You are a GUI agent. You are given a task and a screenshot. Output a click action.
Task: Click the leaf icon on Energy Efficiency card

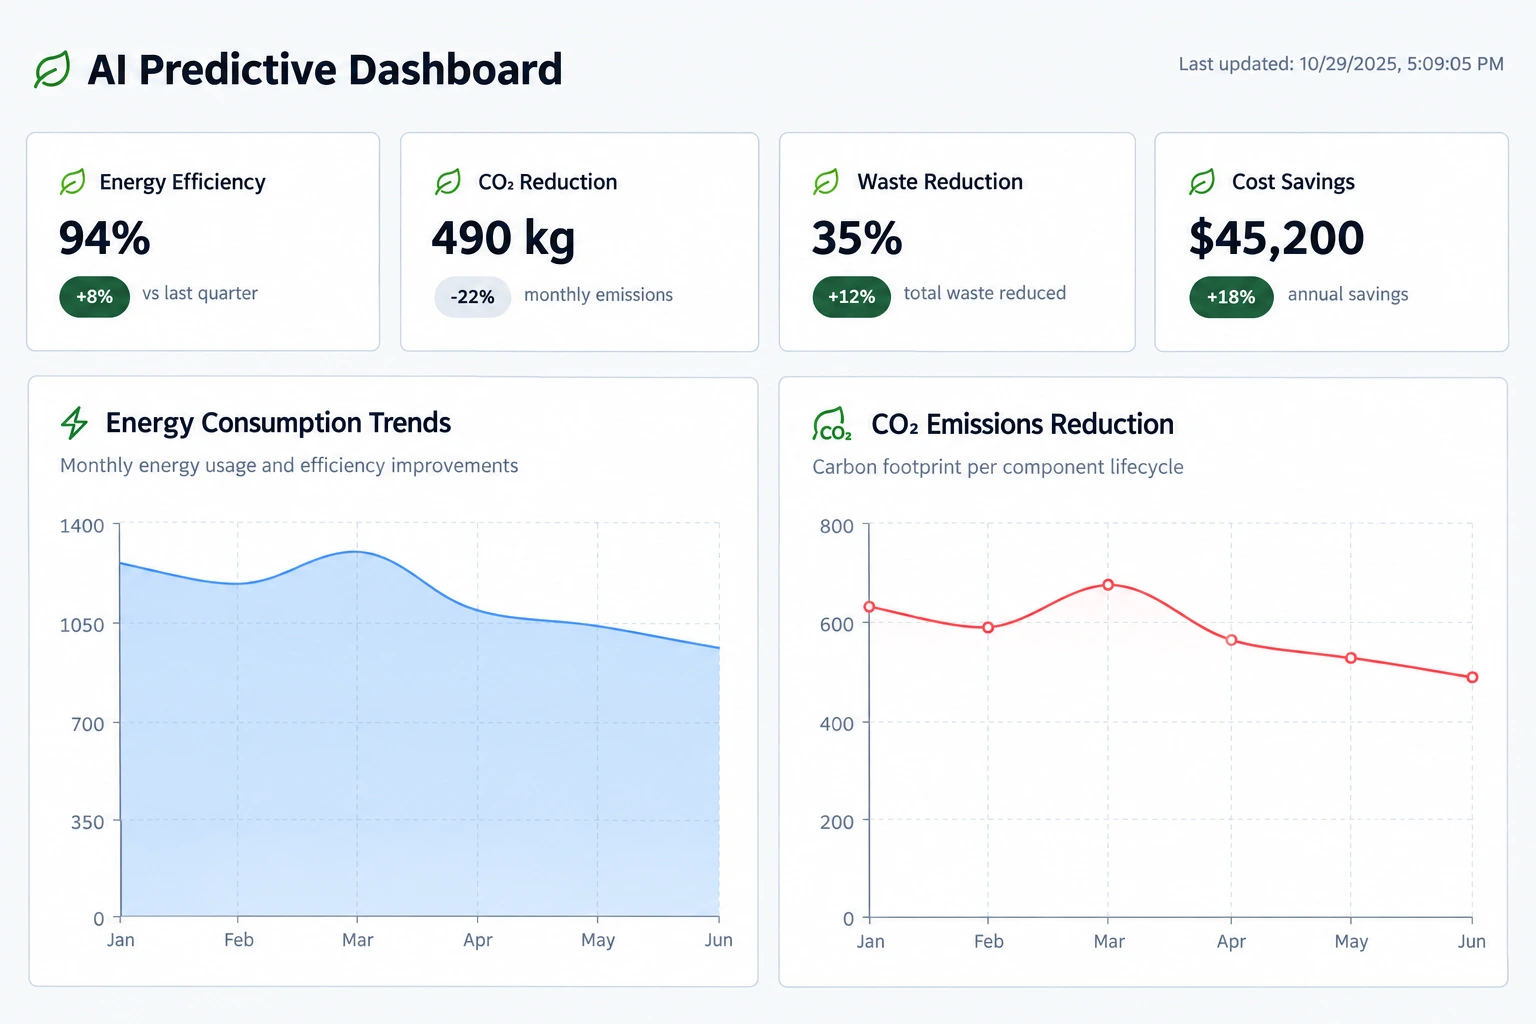tap(73, 182)
